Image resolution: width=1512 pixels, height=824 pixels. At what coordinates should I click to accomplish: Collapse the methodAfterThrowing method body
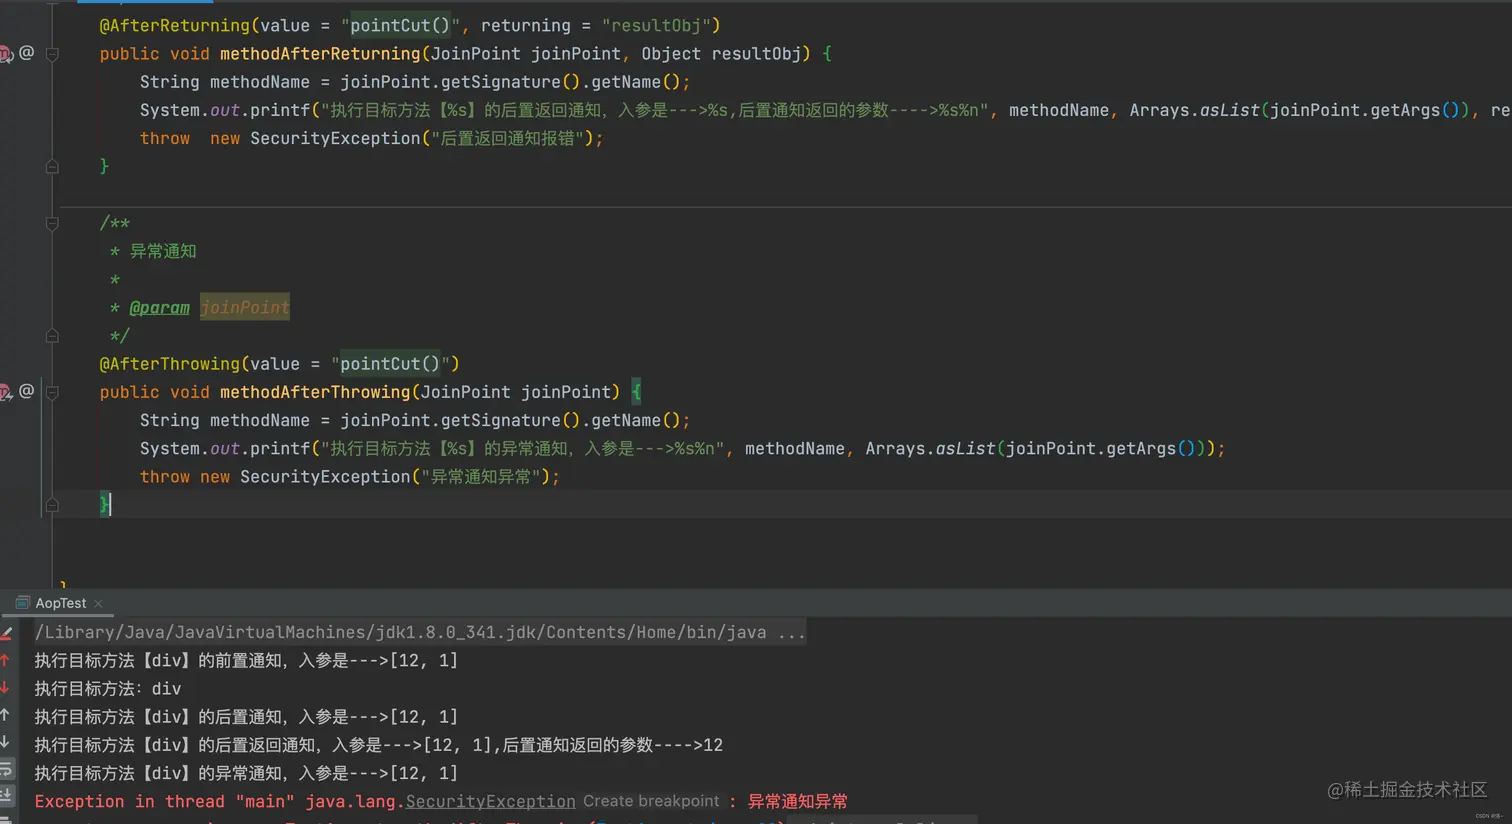52,392
